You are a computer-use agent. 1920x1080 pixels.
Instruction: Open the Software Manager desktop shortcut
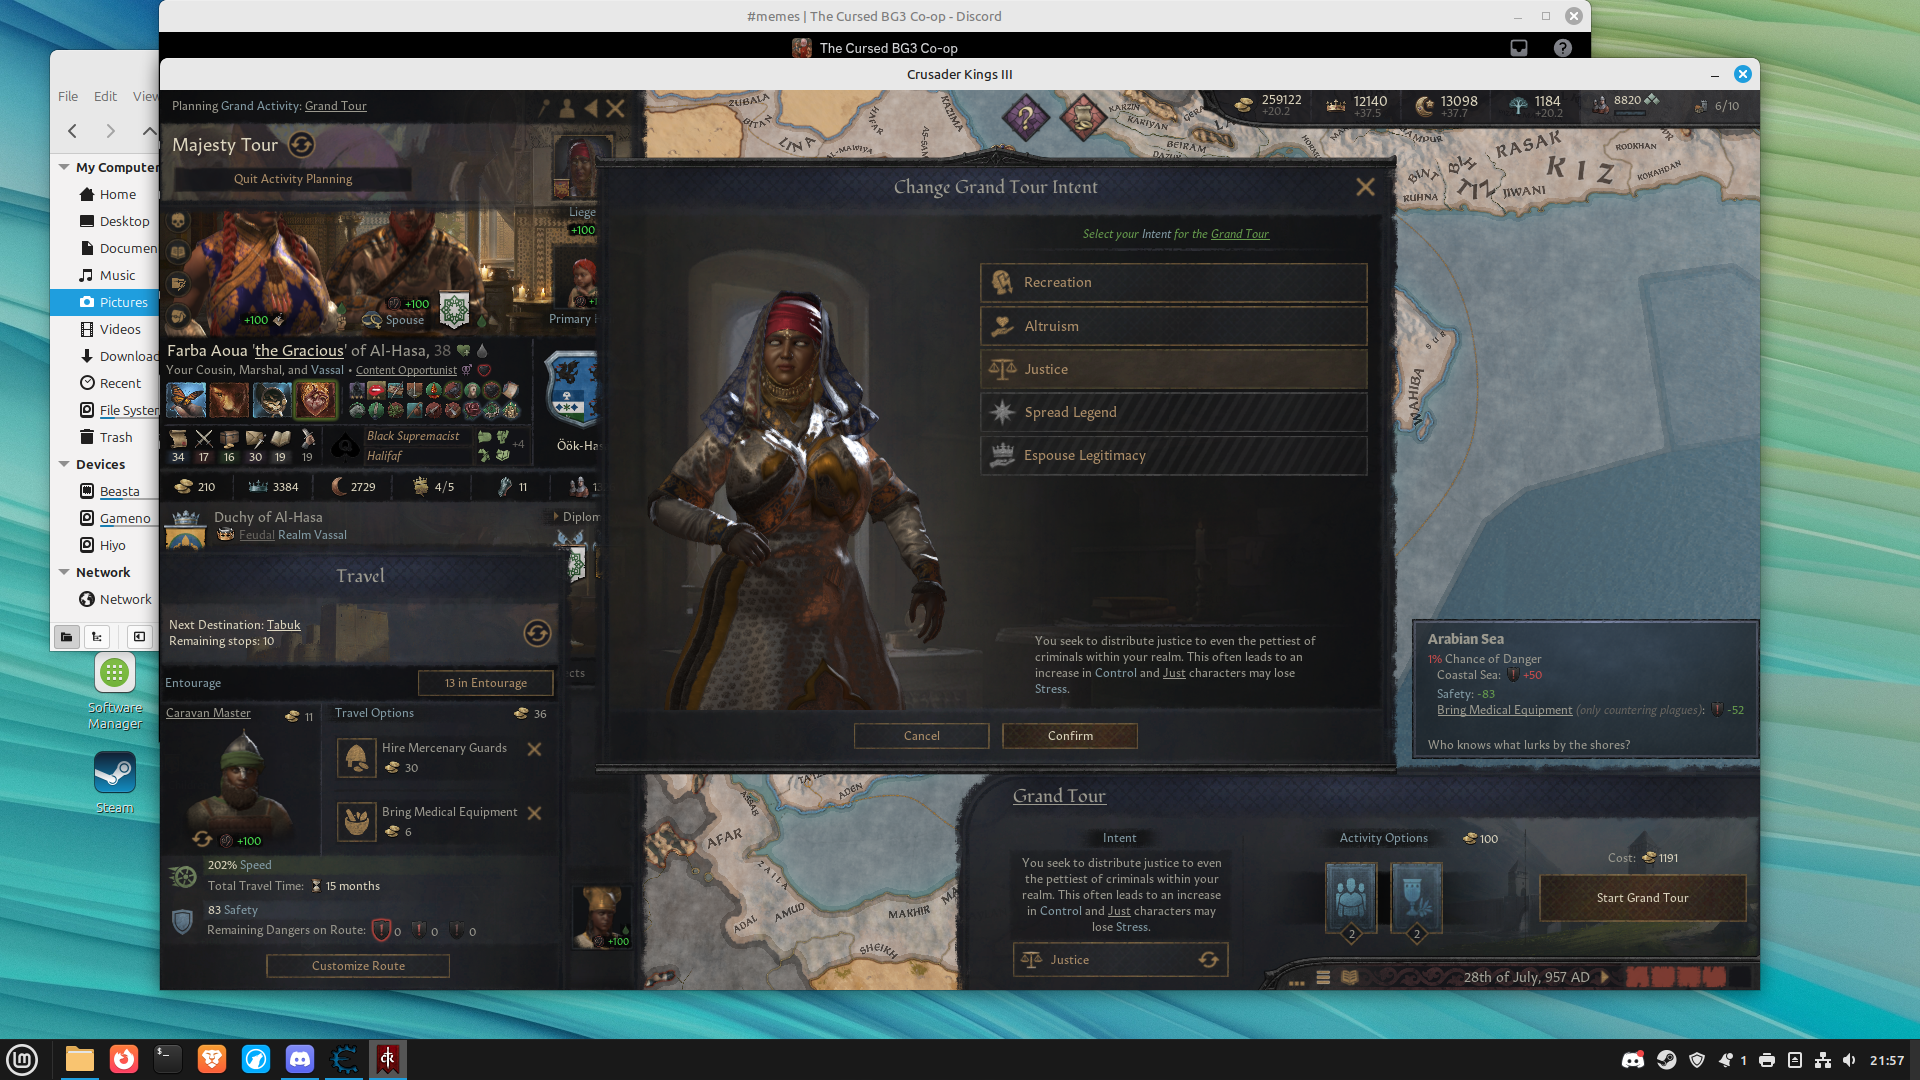pyautogui.click(x=115, y=691)
